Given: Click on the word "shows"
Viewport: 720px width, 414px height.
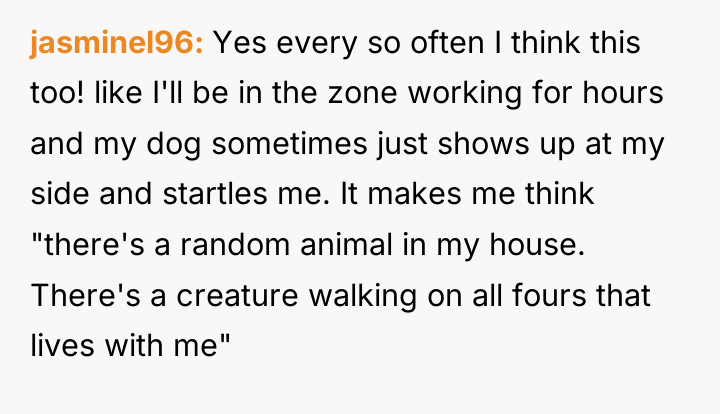Looking at the screenshot, I should (483, 144).
